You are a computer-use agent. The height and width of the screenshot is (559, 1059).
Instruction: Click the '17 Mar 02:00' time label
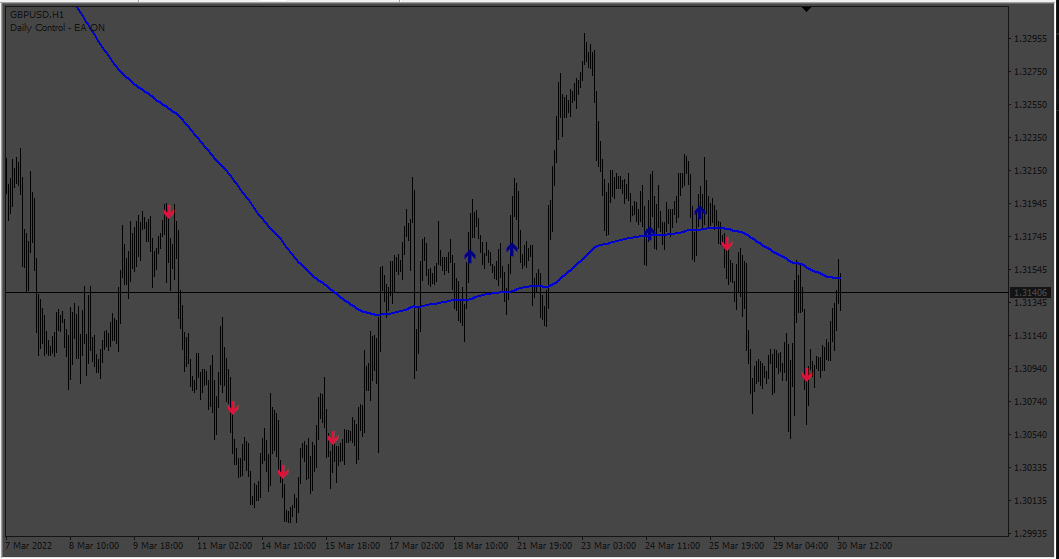click(418, 545)
